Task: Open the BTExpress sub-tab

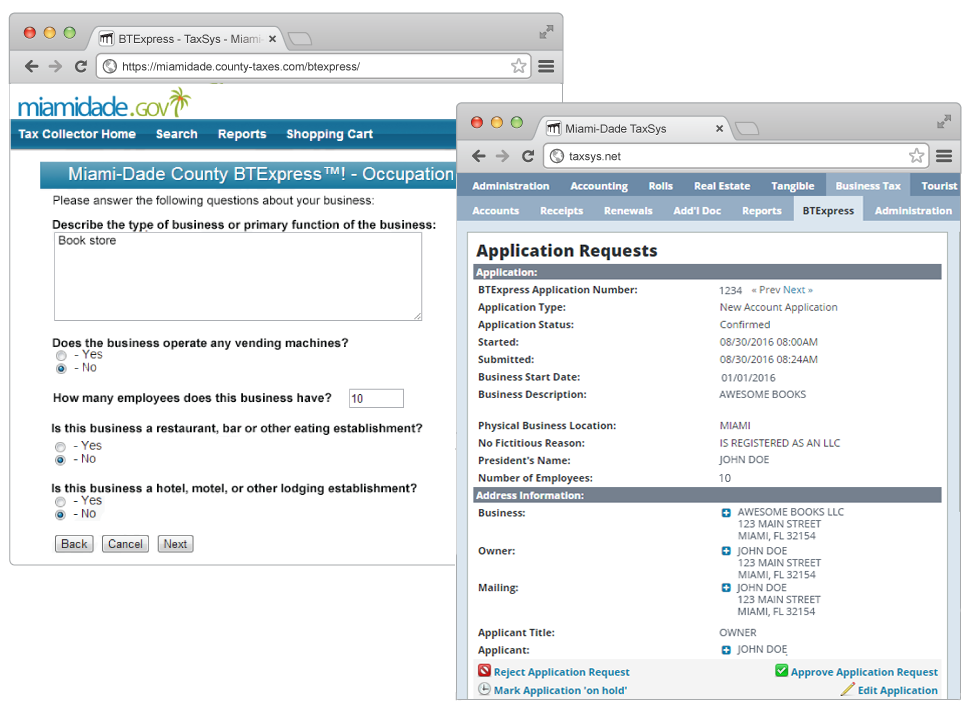Action: coord(828,210)
